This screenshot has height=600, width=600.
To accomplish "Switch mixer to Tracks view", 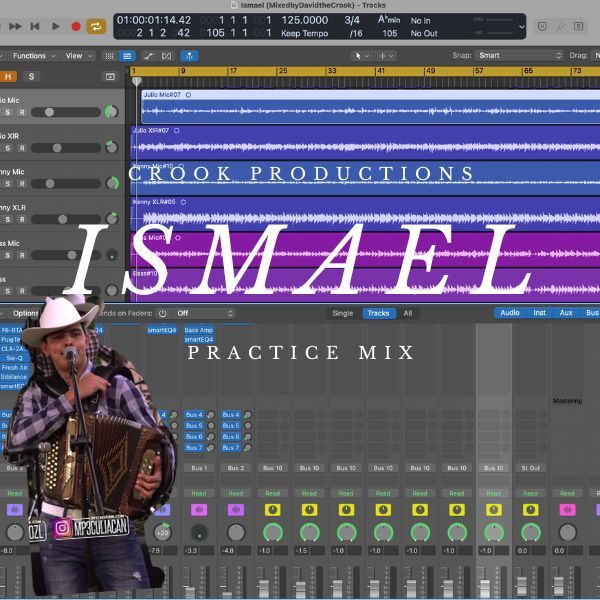I will pos(378,313).
